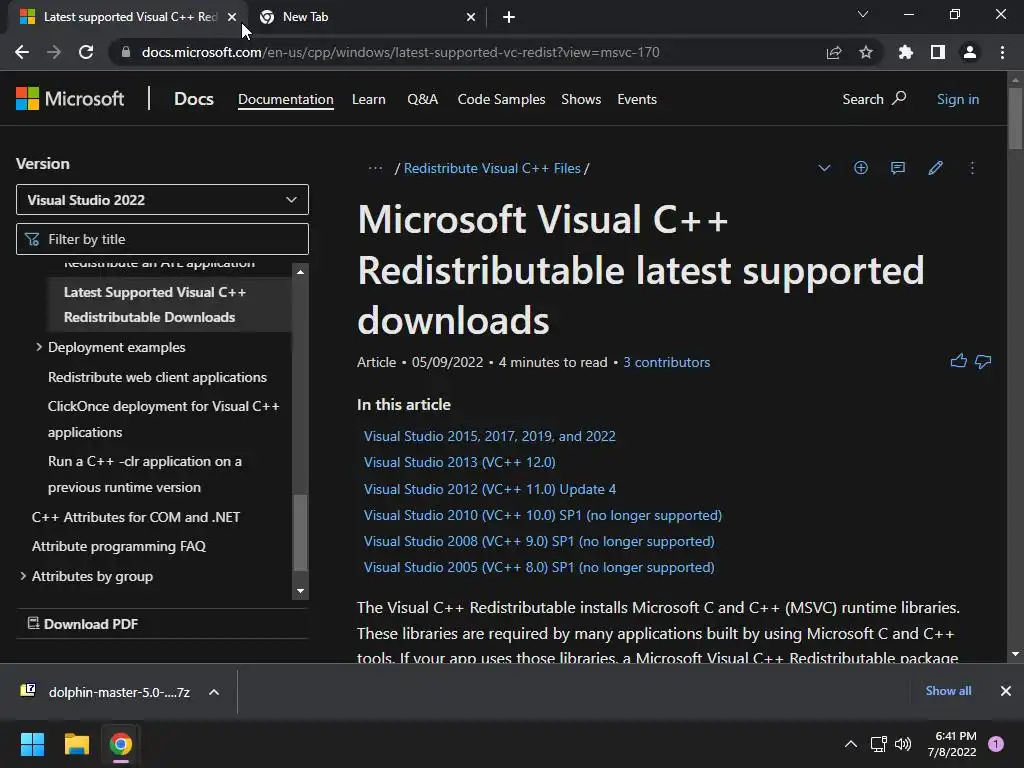
Task: Click Redistribute Visual C++ Files breadcrumb
Action: [492, 168]
